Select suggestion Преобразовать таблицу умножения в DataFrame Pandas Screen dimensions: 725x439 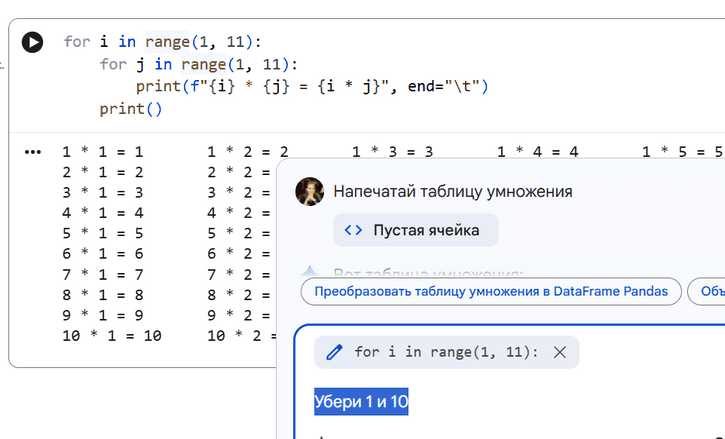coord(491,292)
